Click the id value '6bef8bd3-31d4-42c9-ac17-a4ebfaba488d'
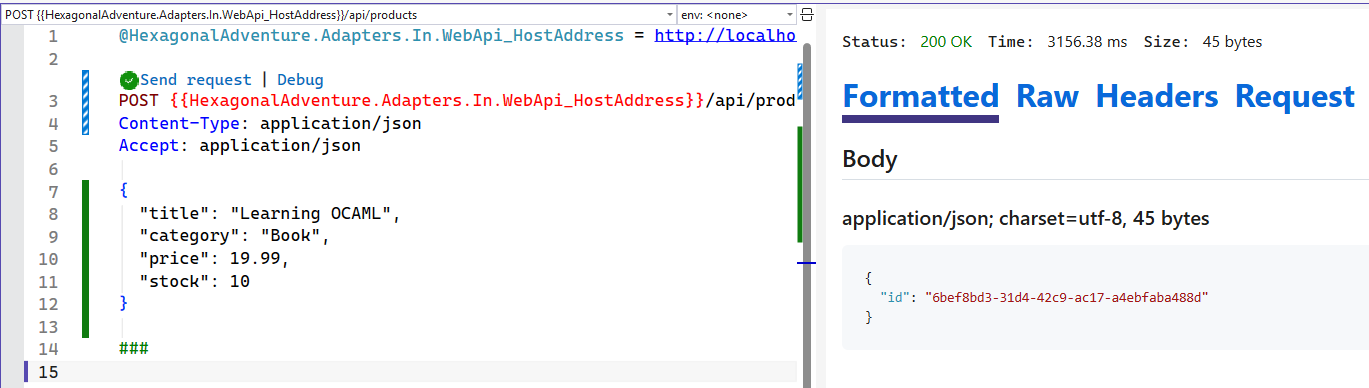The width and height of the screenshot is (1369, 388). tap(1067, 298)
